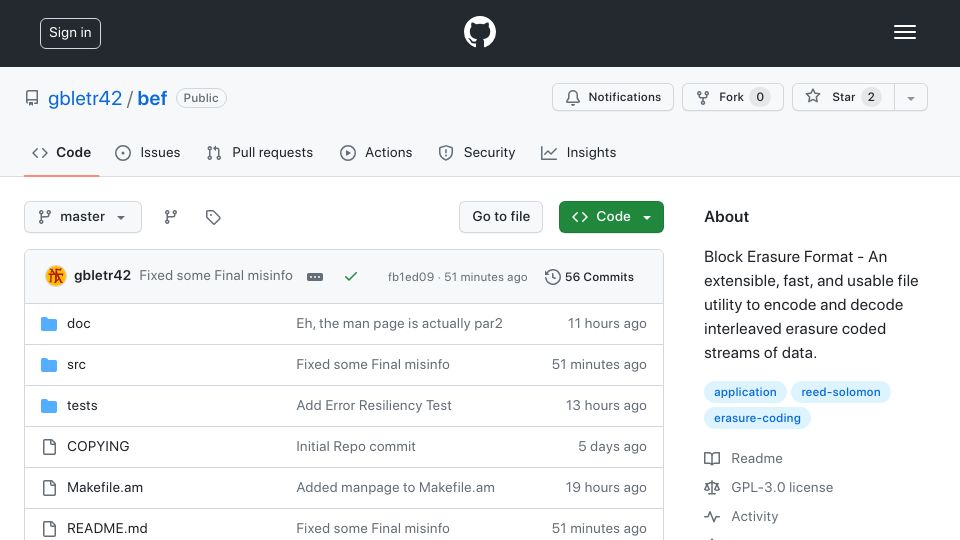Open latest commit message Fixed some Final misinfo
Viewport: 960px width, 540px height.
click(x=216, y=276)
